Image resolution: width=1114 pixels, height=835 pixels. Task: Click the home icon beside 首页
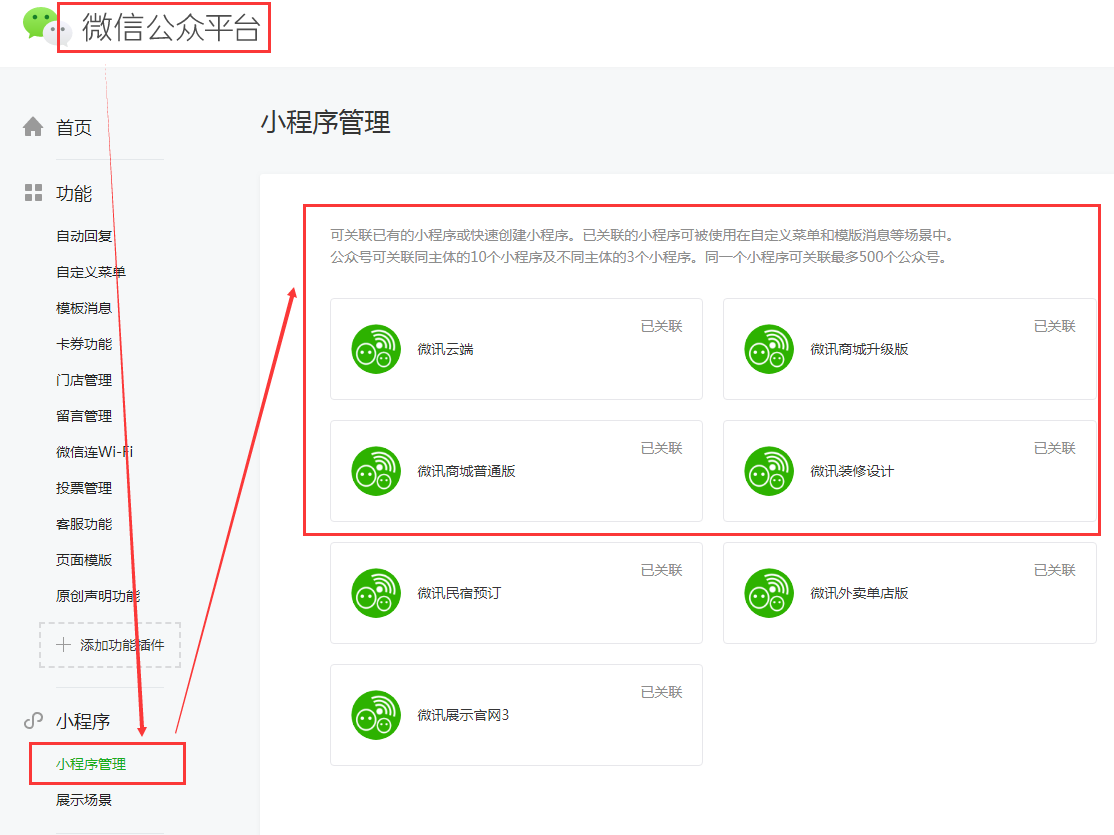tap(33, 127)
